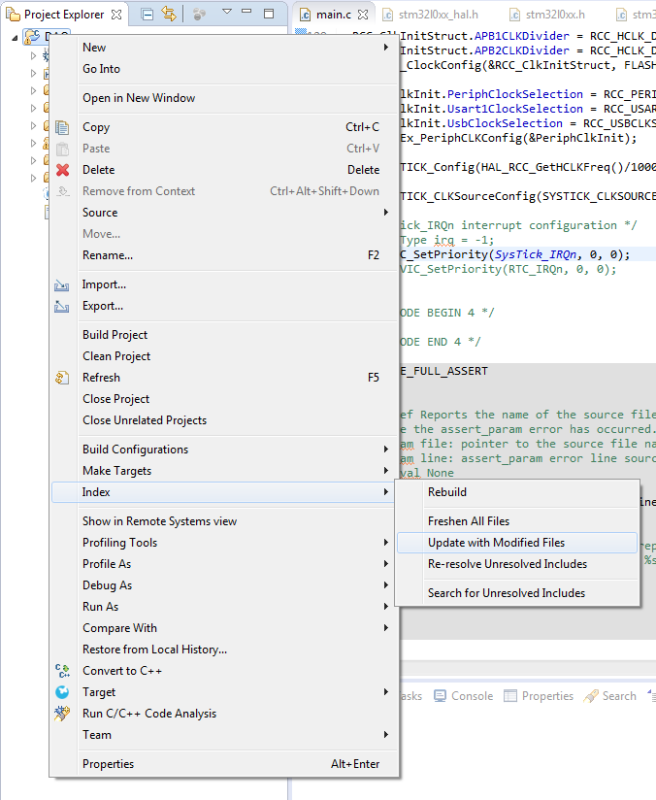Screen dimensions: 656x800
Task: Click the red Delete icon in context menu
Action: coord(62,170)
